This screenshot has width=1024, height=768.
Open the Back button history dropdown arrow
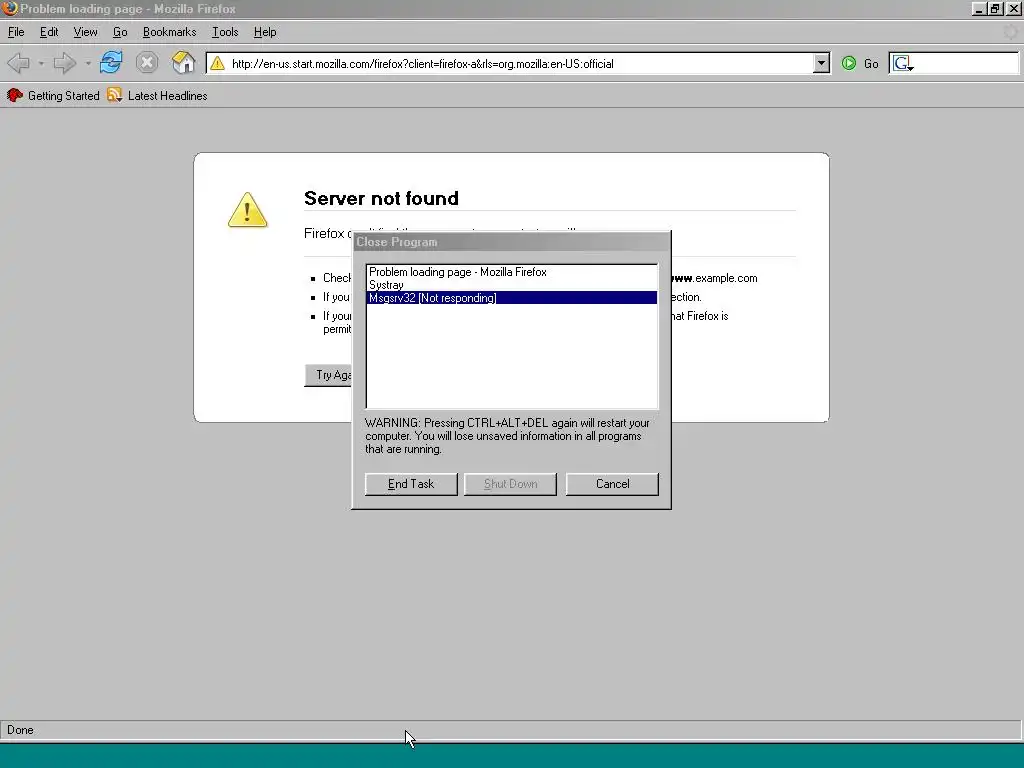pos(41,63)
